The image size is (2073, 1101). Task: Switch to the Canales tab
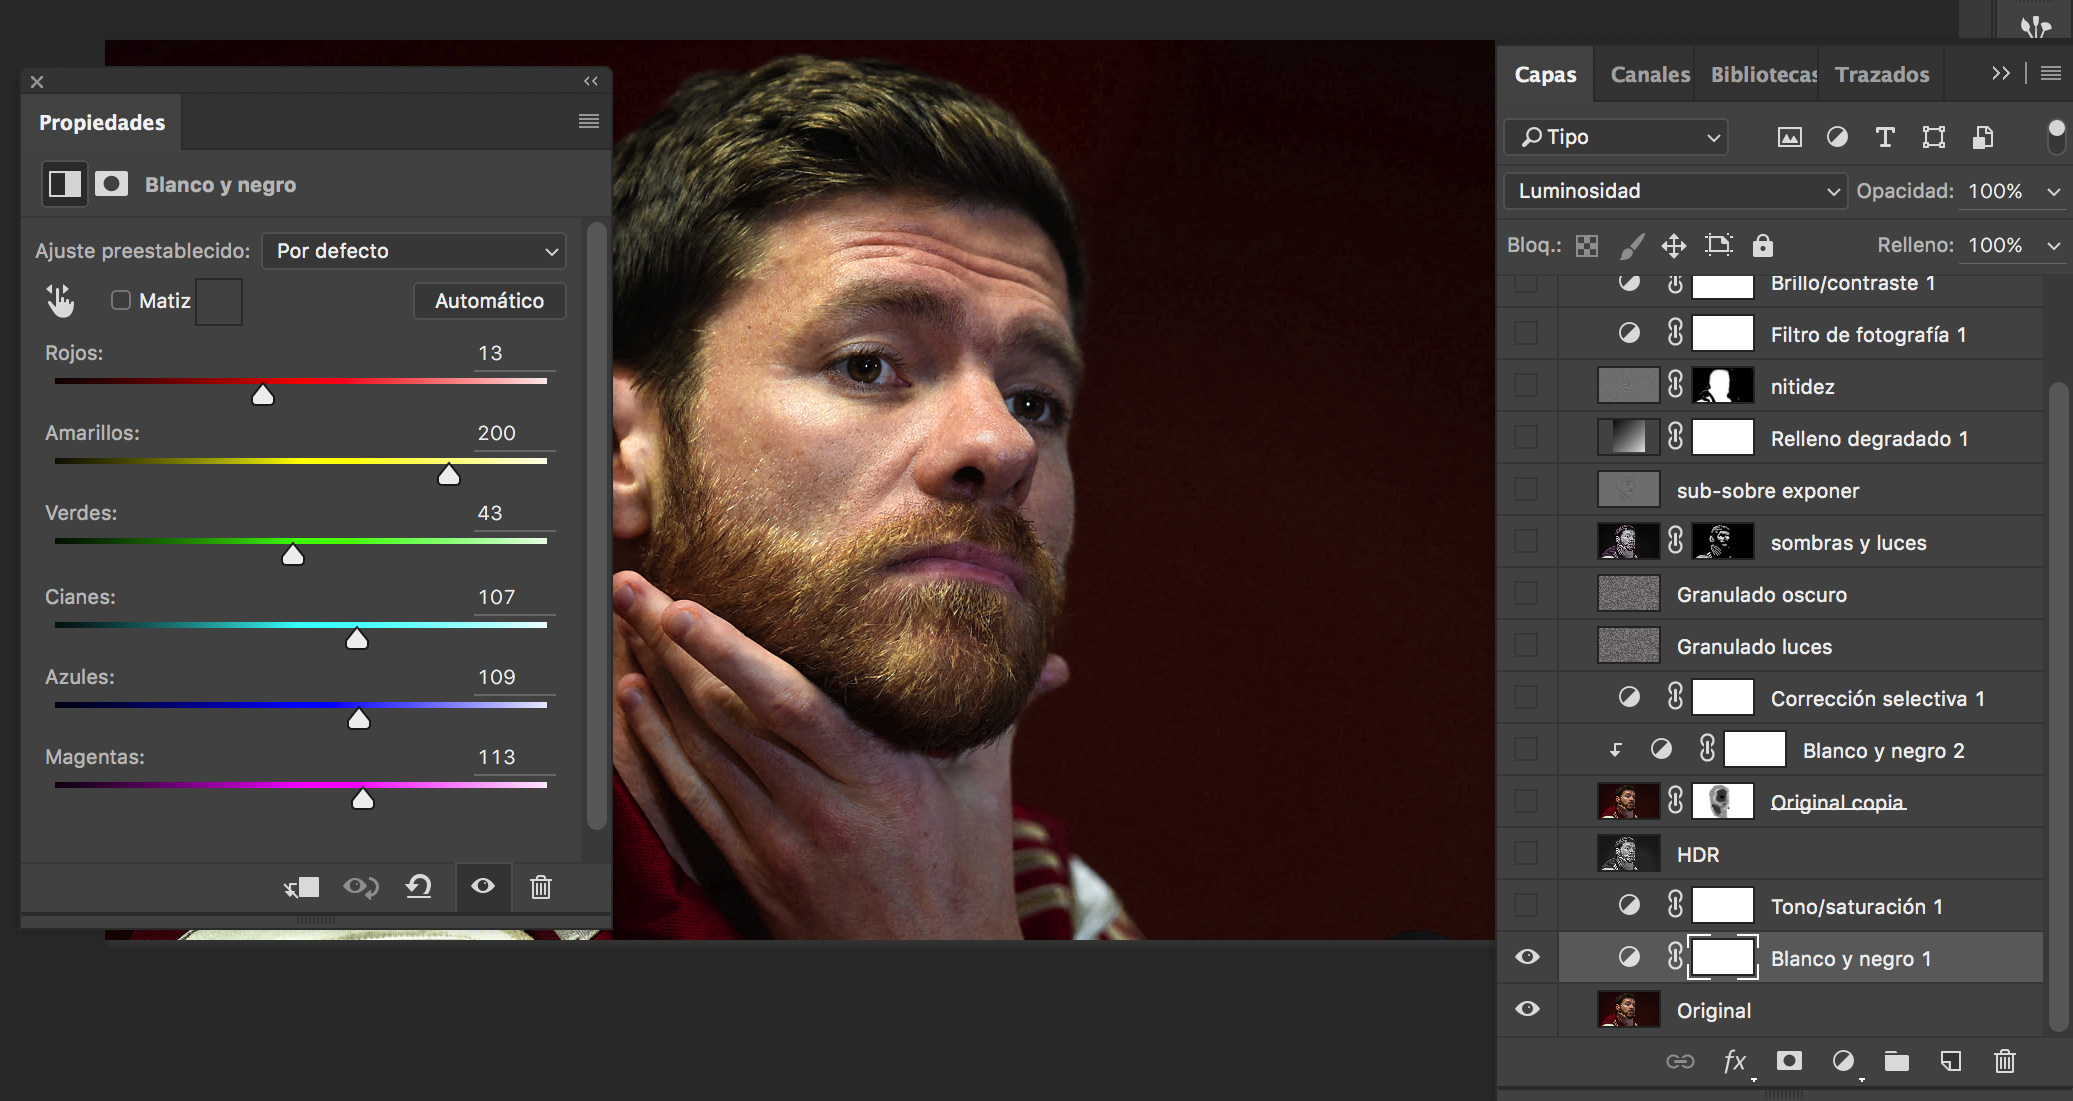coord(1650,75)
